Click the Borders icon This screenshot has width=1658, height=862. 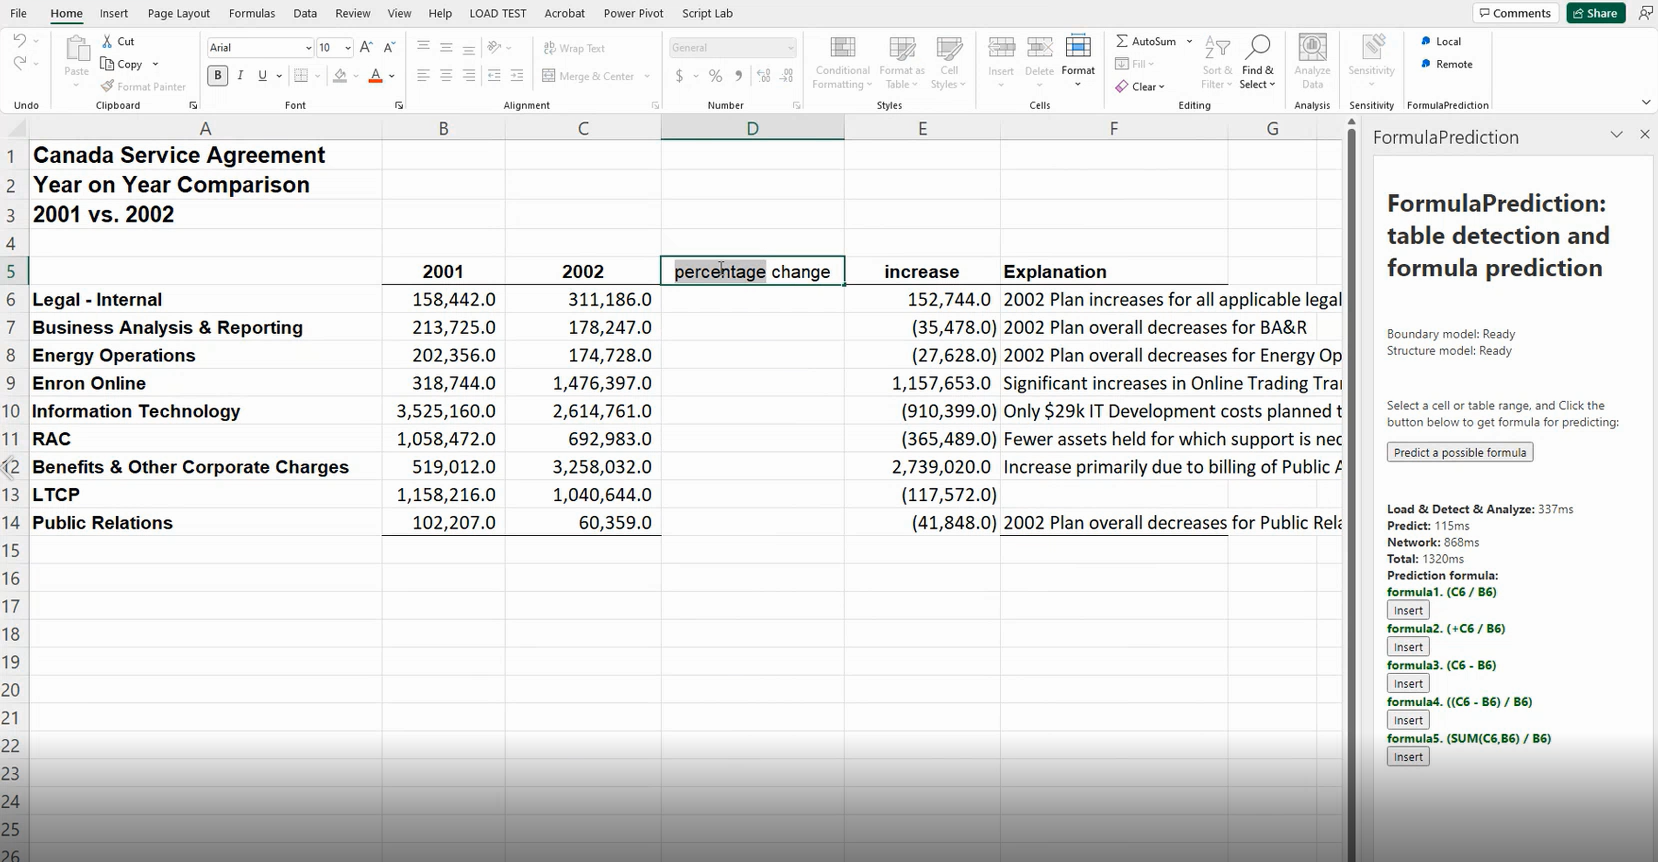pos(301,75)
